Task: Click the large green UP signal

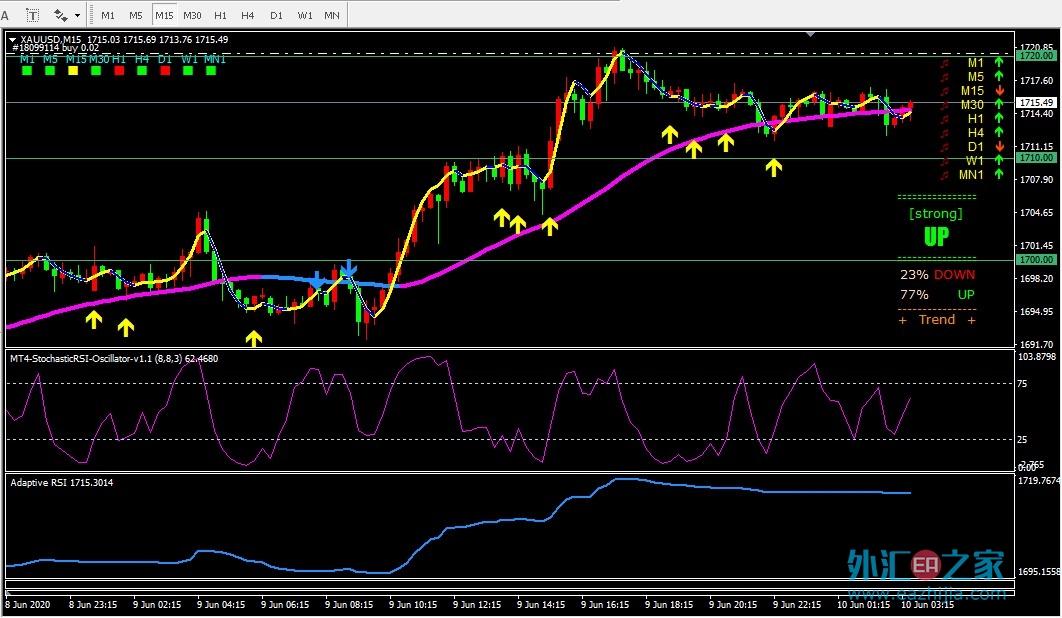Action: click(937, 236)
